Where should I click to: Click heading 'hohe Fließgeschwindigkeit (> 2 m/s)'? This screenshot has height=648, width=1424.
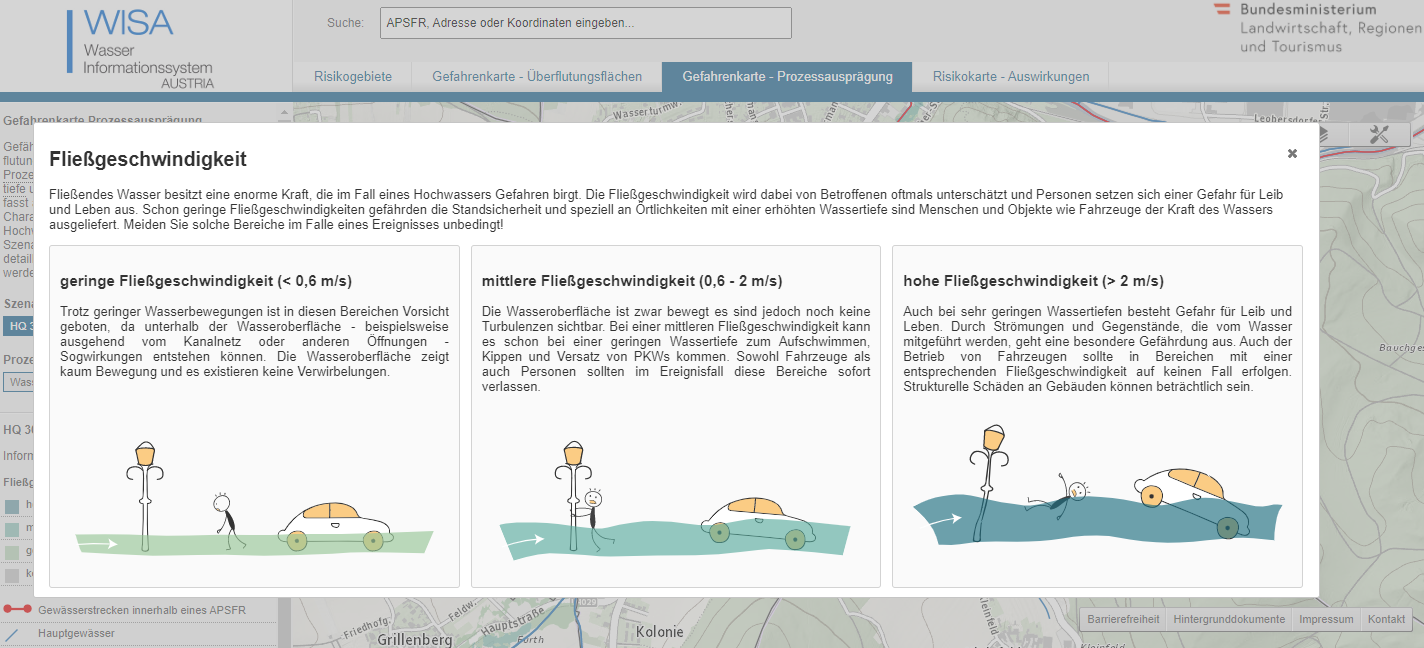coord(1033,281)
